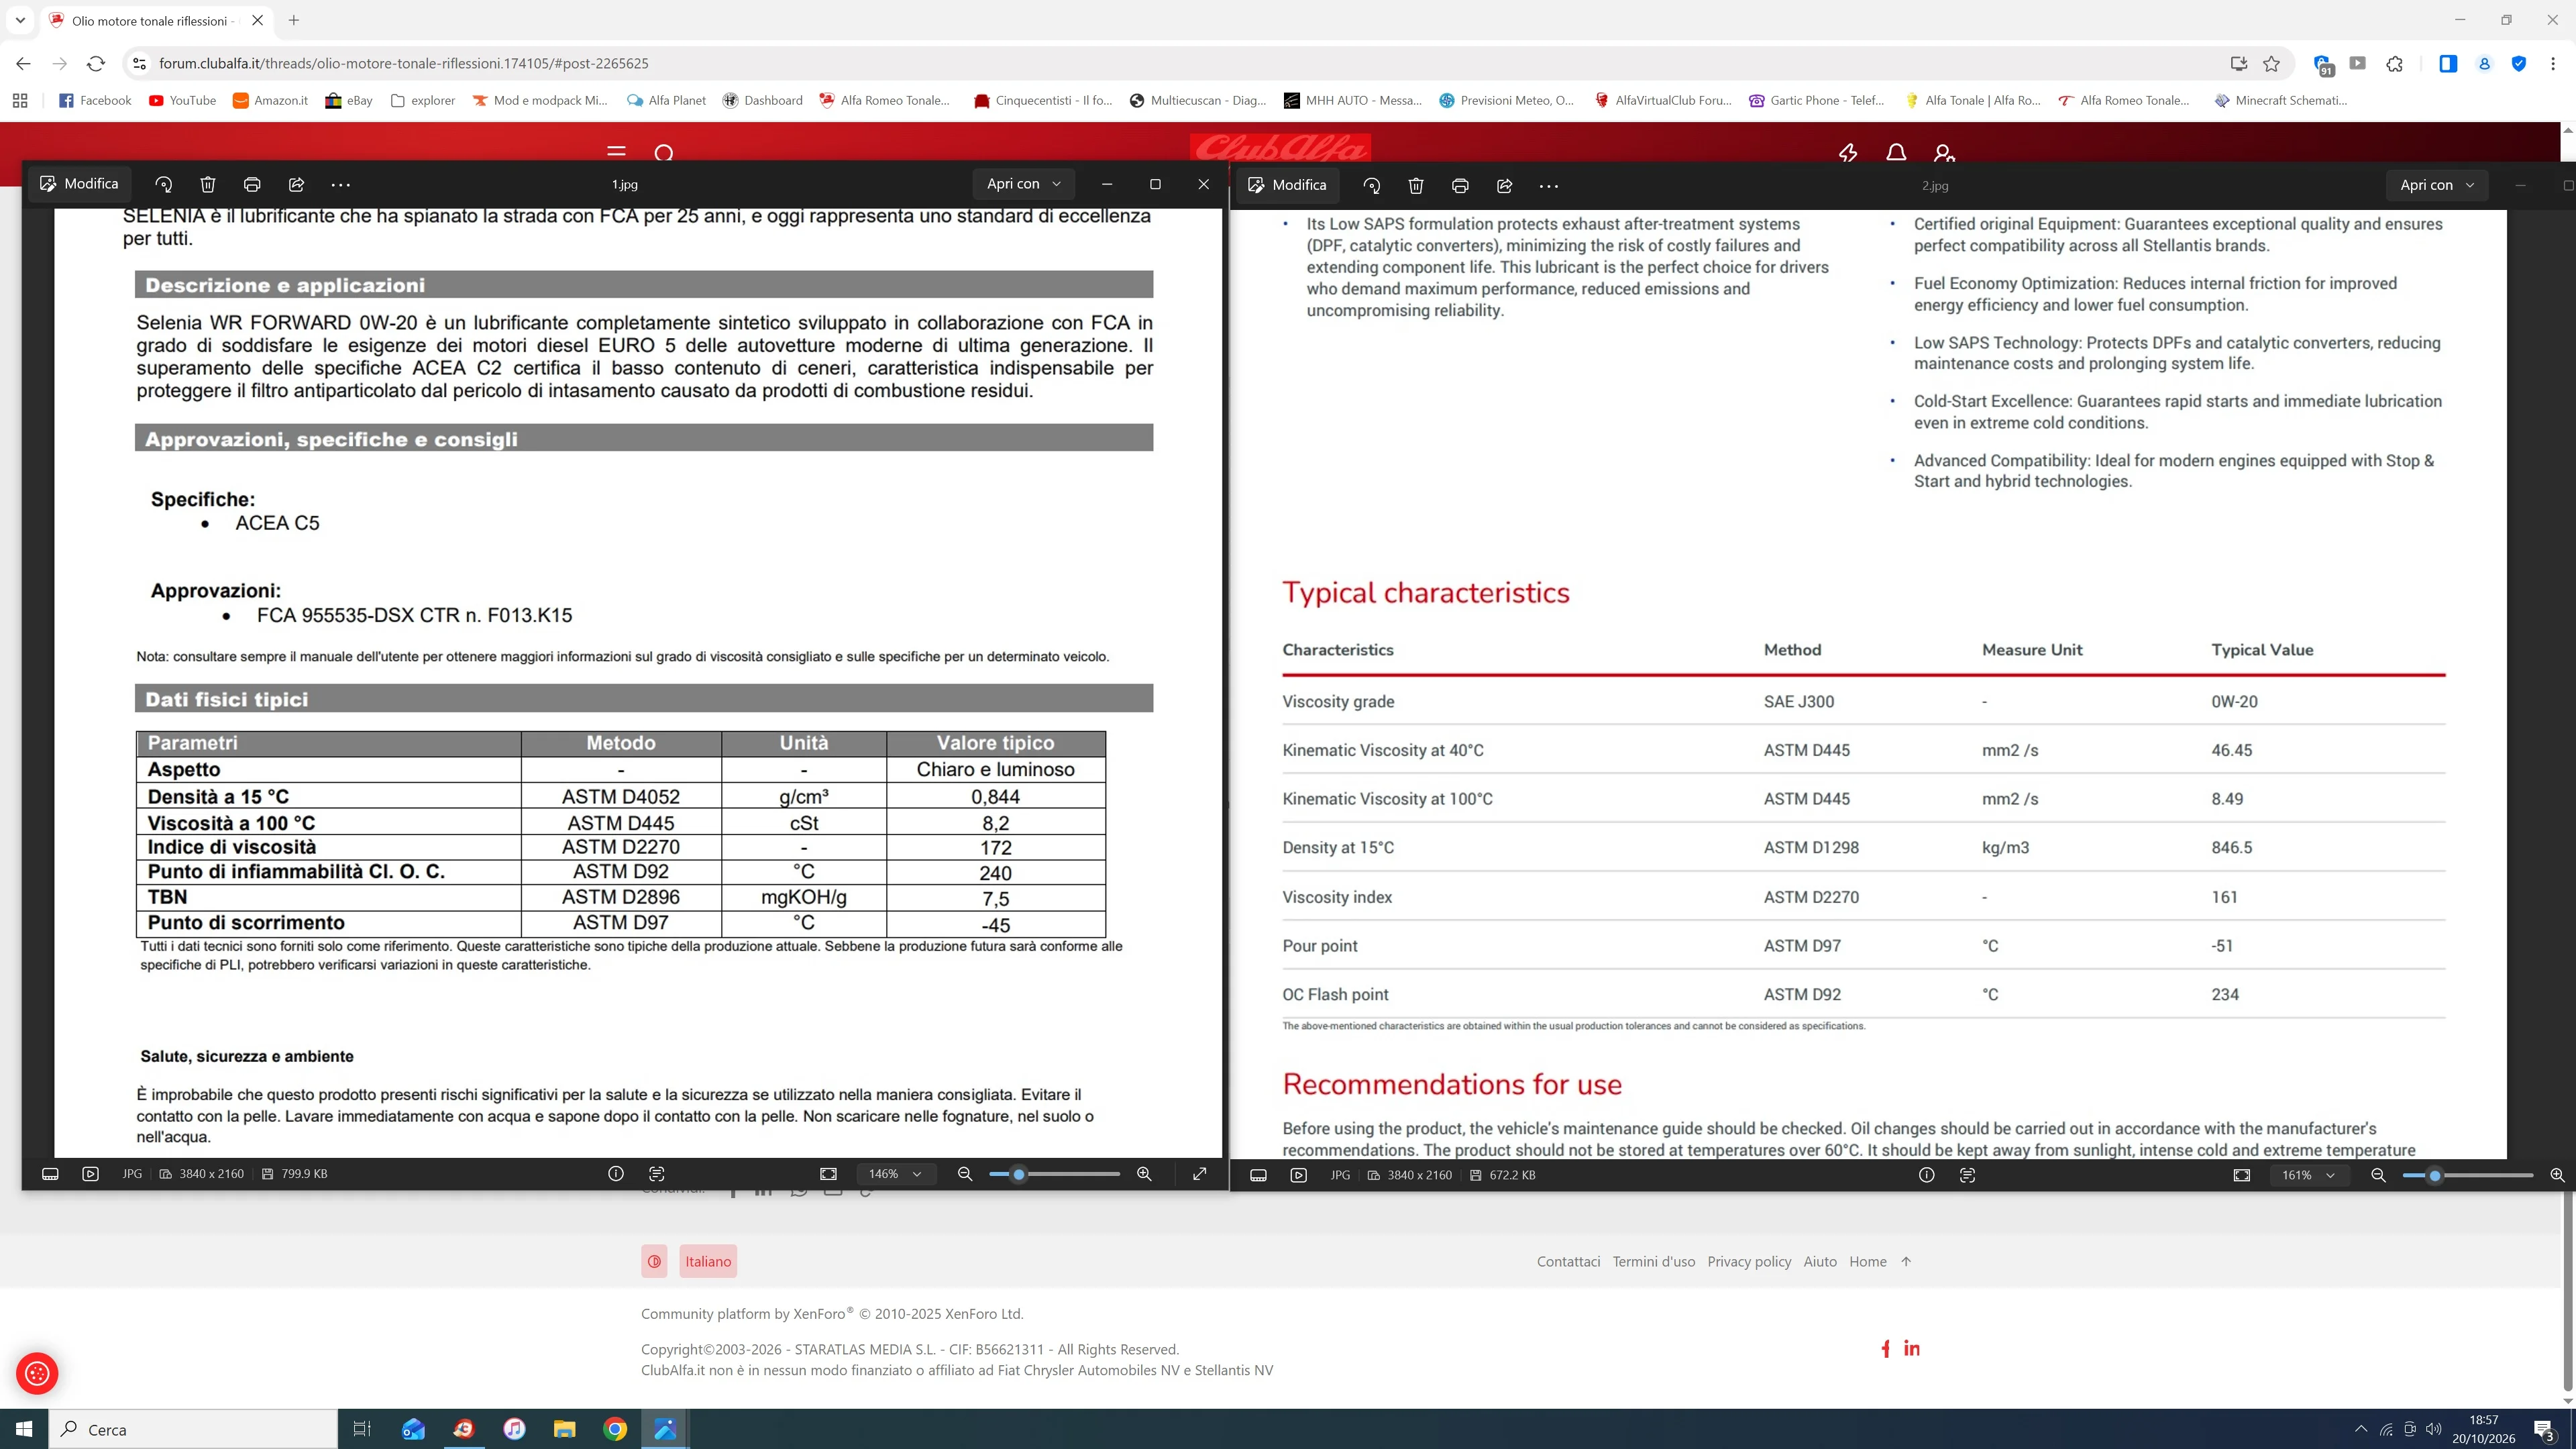Toggle filmstrip view in the 2.jpg viewer
The height and width of the screenshot is (1449, 2576).
pos(1258,1175)
